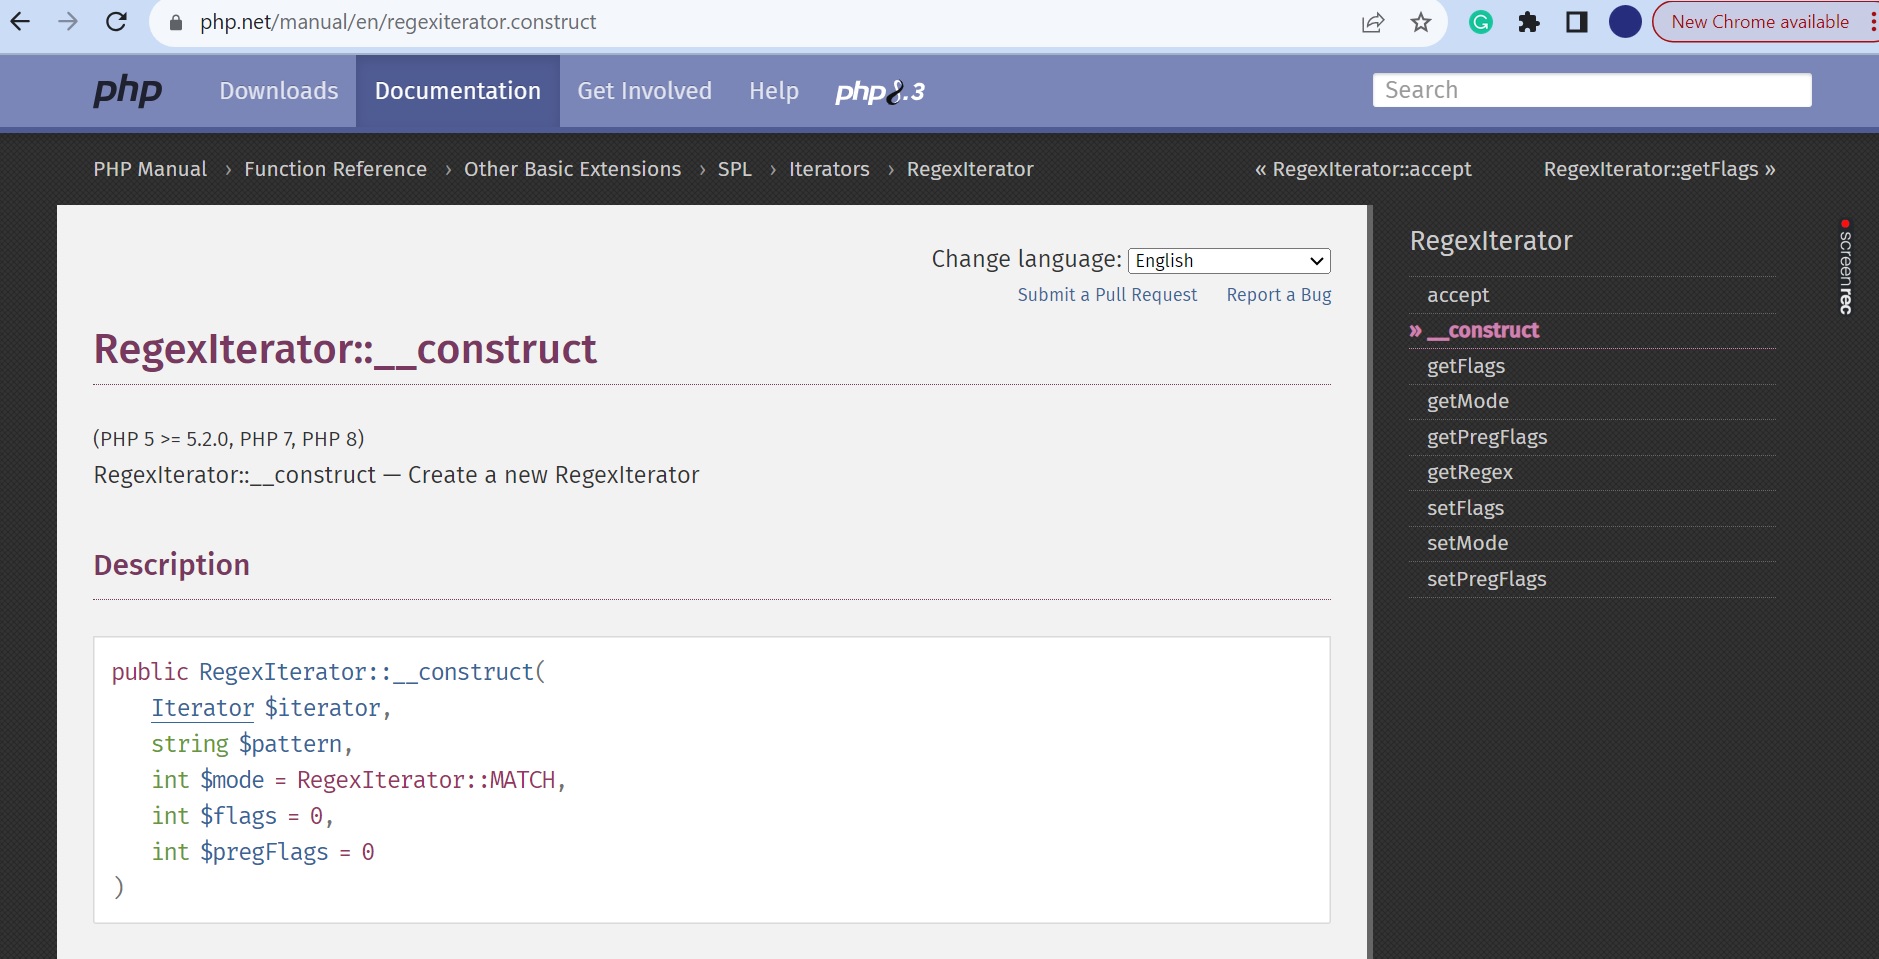Viewport: 1879px width, 959px height.
Task: Click the php logo in header
Action: pyautogui.click(x=128, y=91)
